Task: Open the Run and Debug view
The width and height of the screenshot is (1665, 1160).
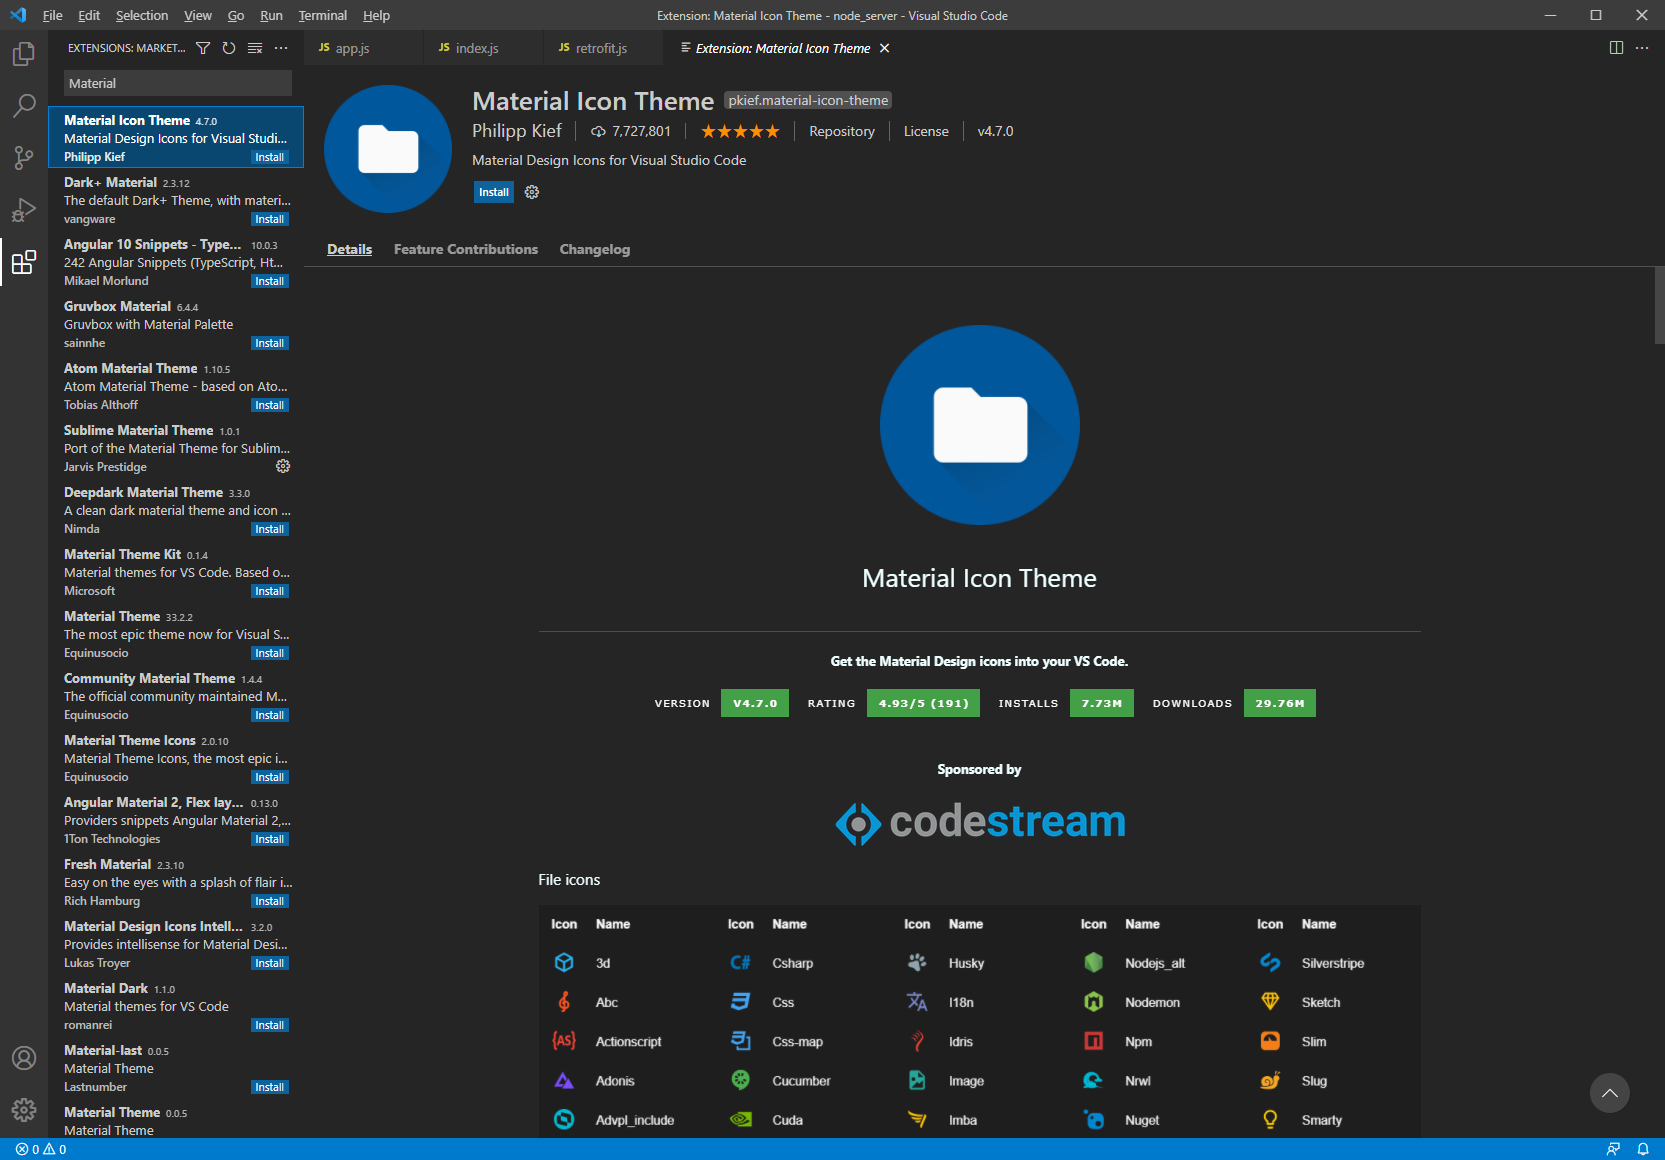Action: pyautogui.click(x=24, y=210)
